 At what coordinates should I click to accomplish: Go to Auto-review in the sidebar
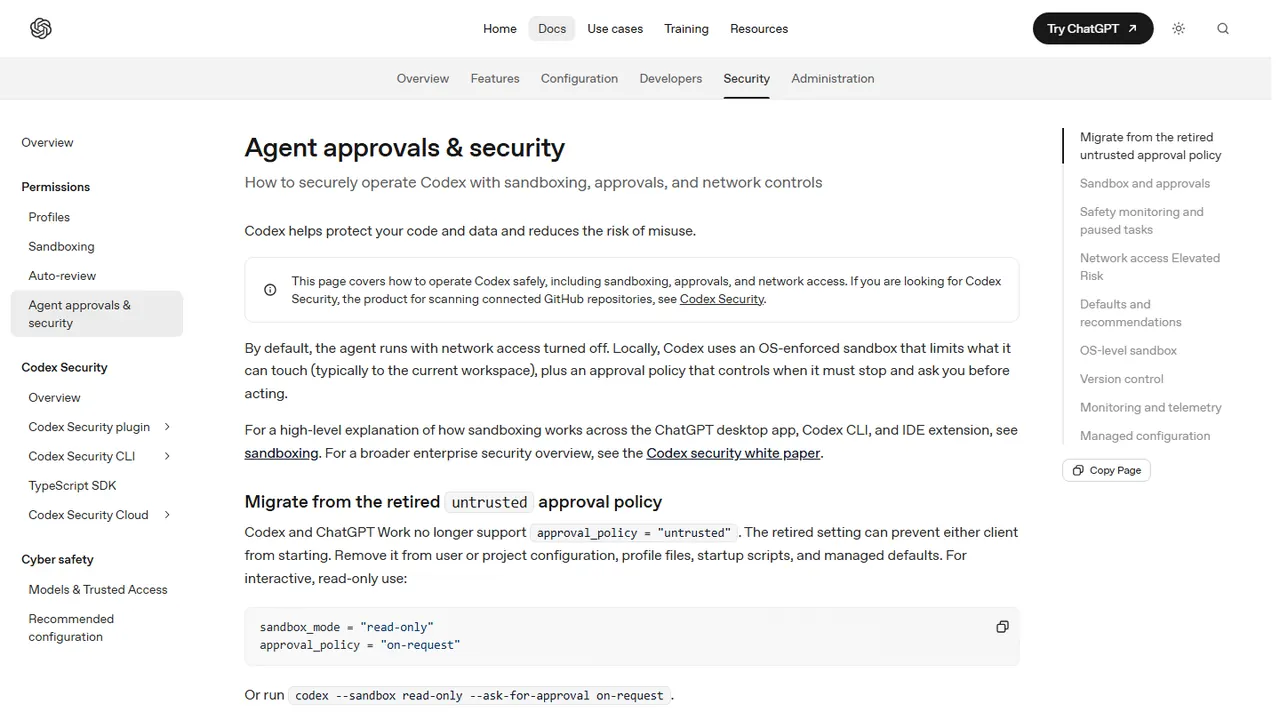[62, 276]
